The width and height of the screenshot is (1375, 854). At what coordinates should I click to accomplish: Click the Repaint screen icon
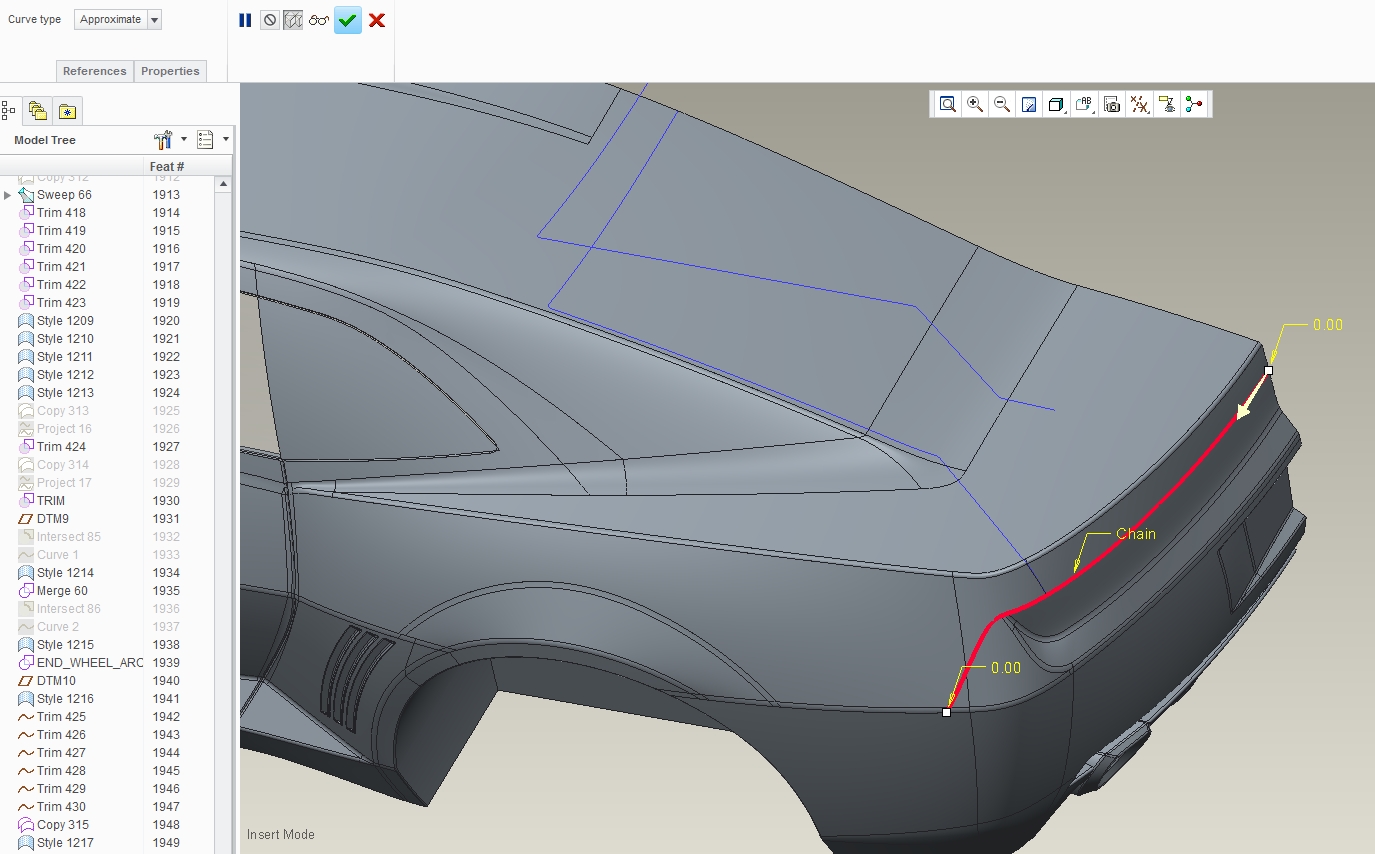[1029, 104]
